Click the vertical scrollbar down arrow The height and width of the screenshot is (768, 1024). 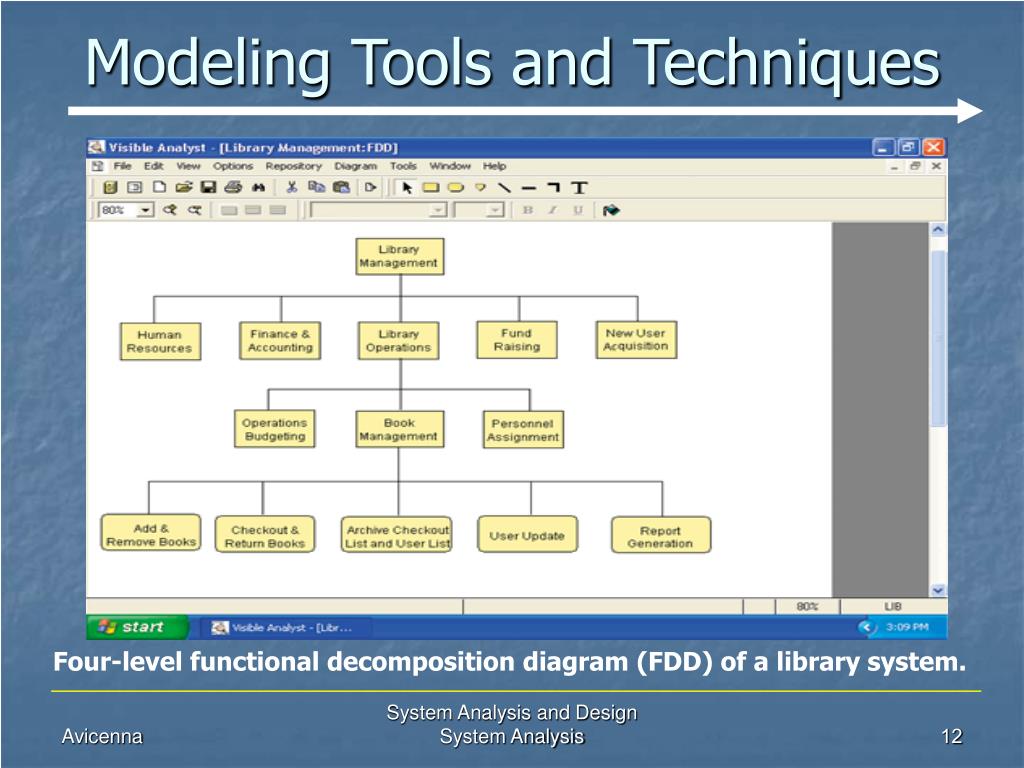coord(938,590)
